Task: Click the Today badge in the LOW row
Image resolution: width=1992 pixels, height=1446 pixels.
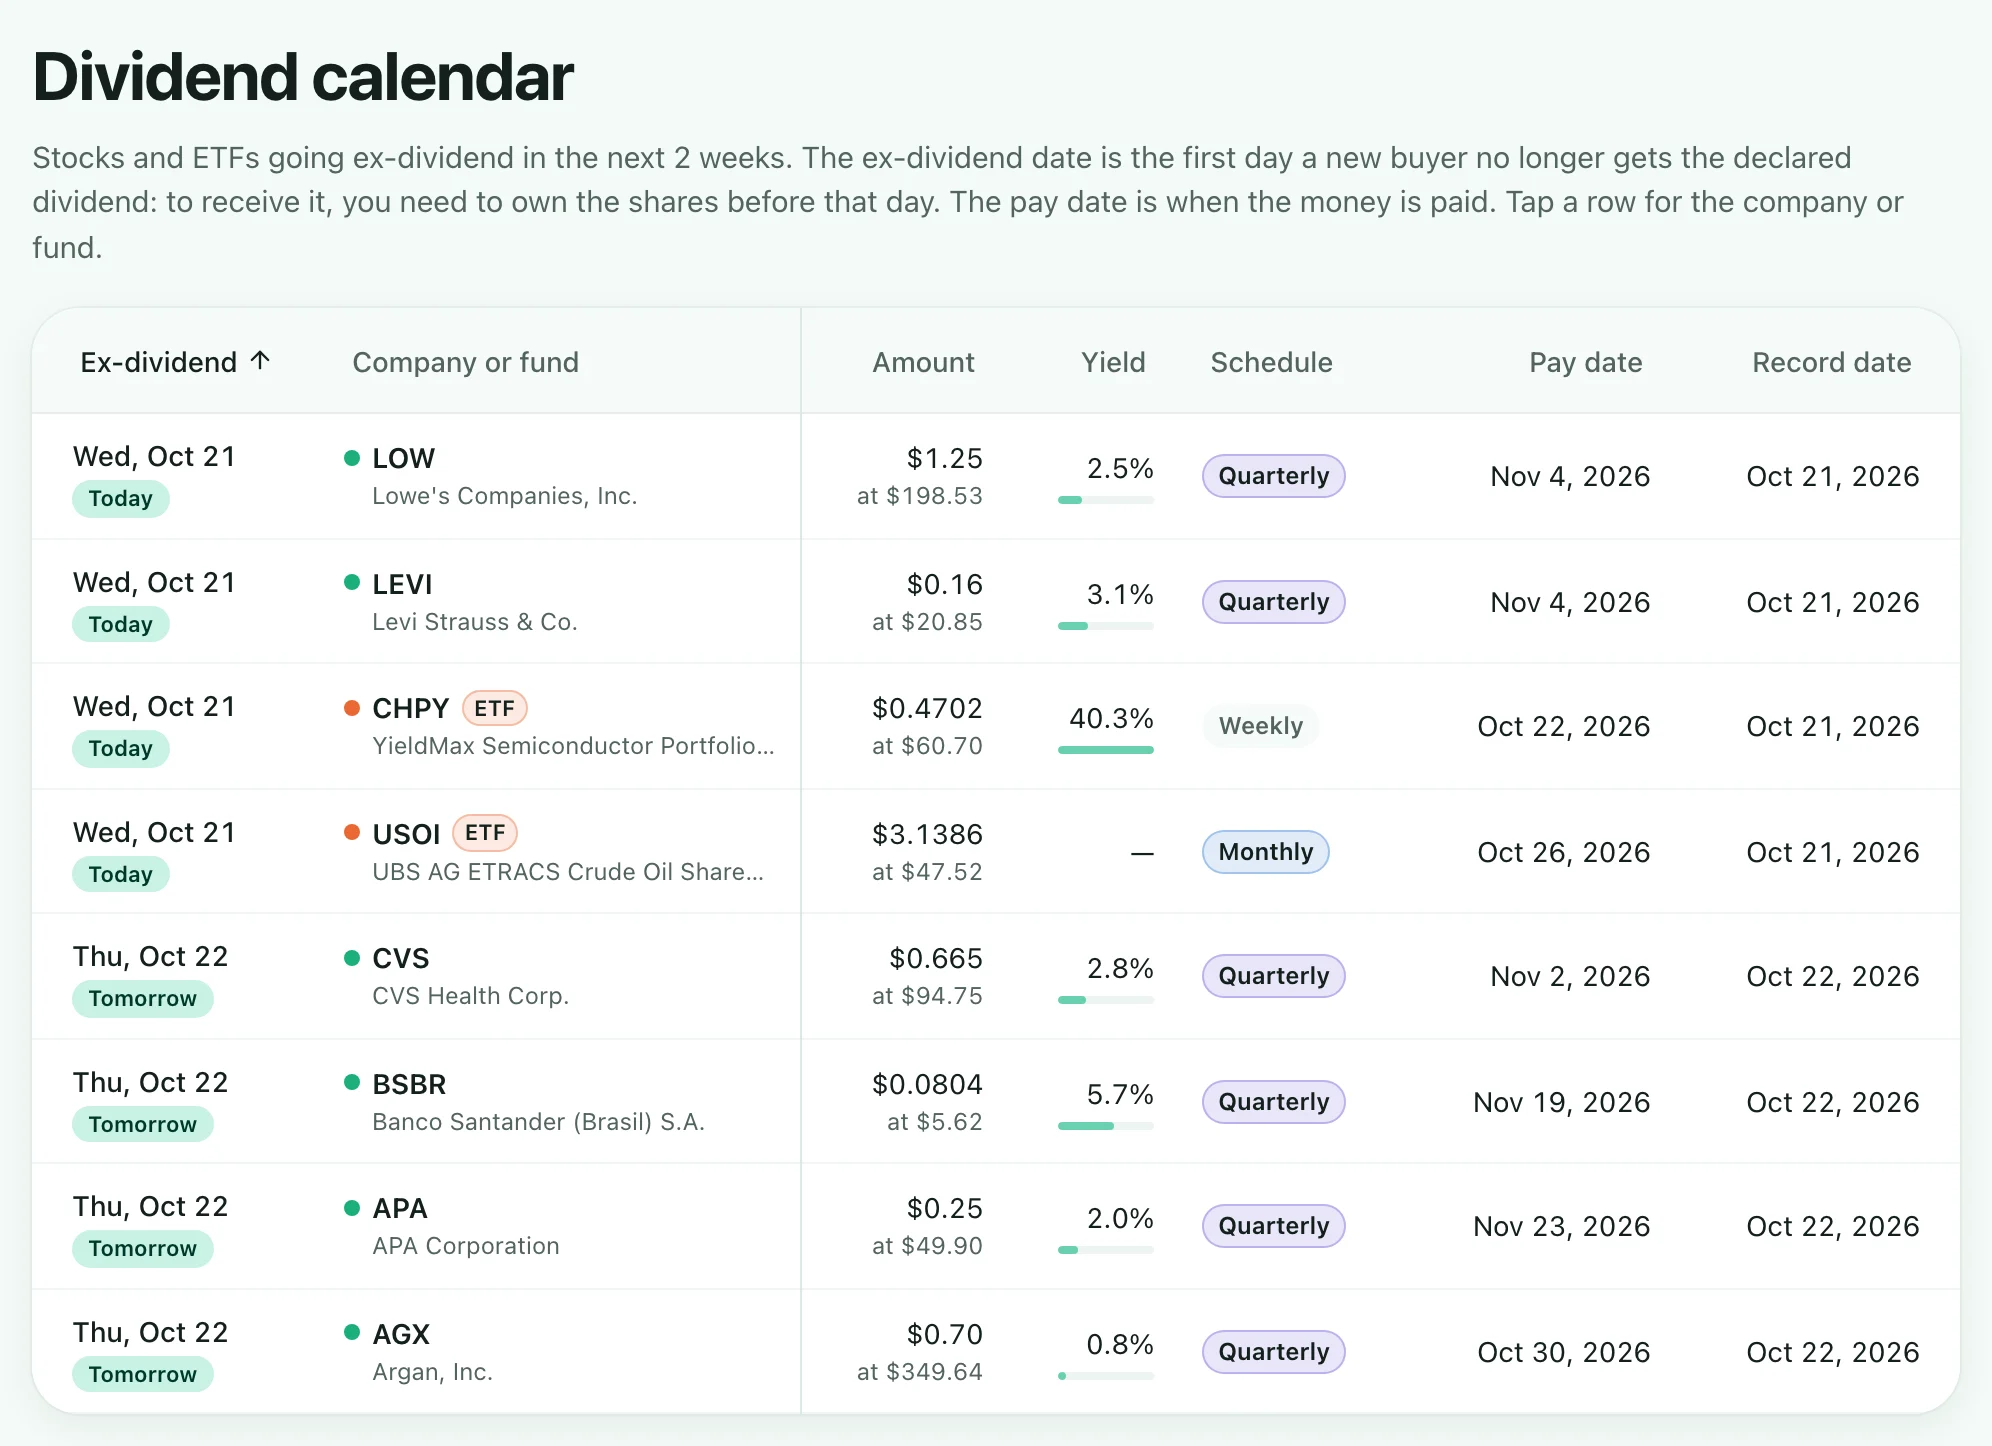Action: click(x=120, y=498)
